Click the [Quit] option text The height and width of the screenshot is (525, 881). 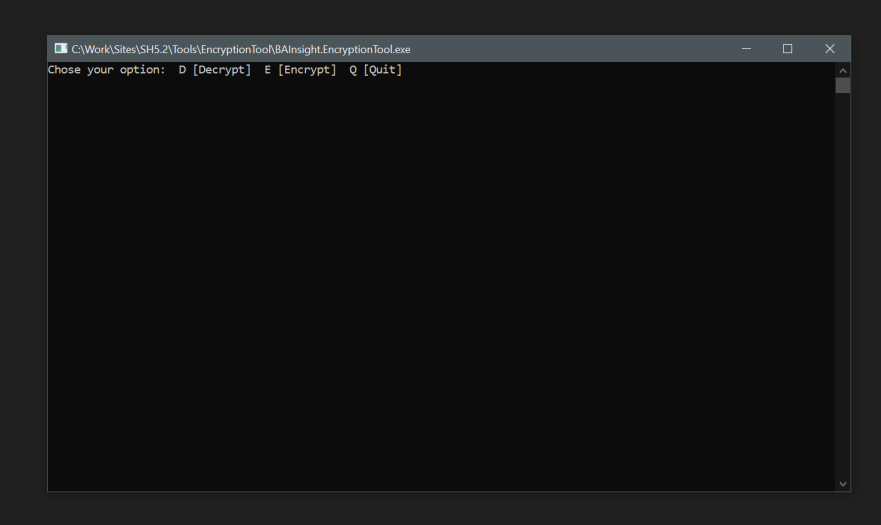click(382, 70)
